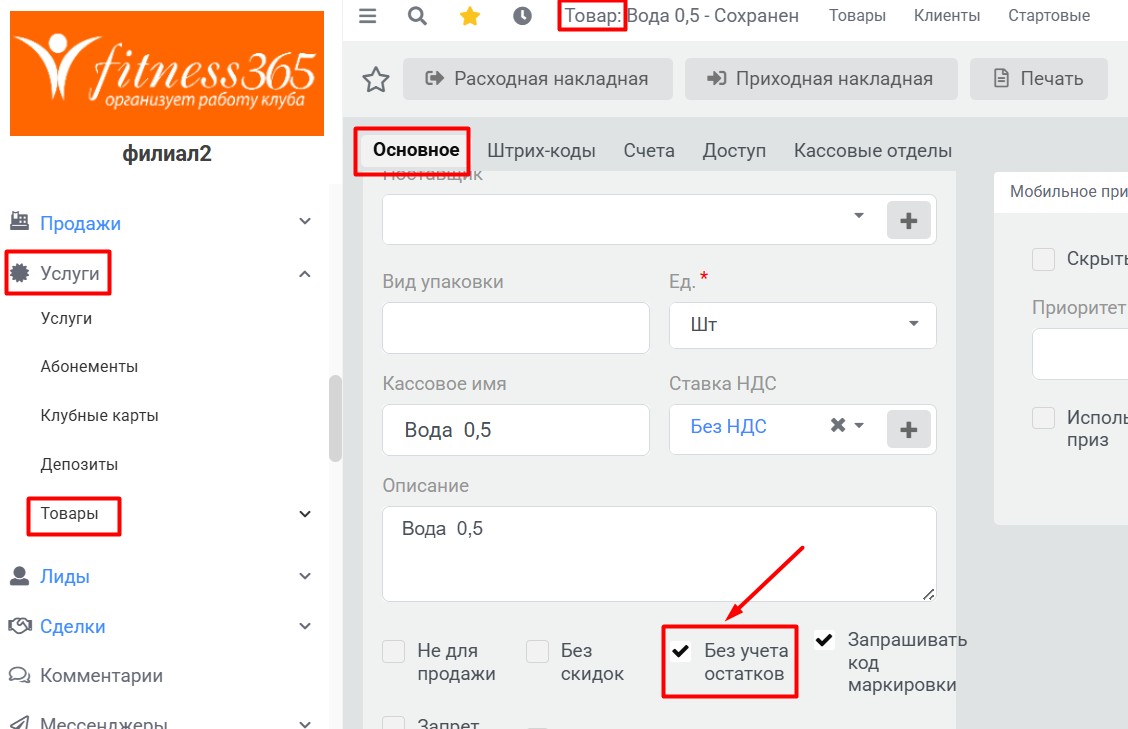Open Товары sidebar item
The height and width of the screenshot is (729, 1128).
[x=69, y=513]
